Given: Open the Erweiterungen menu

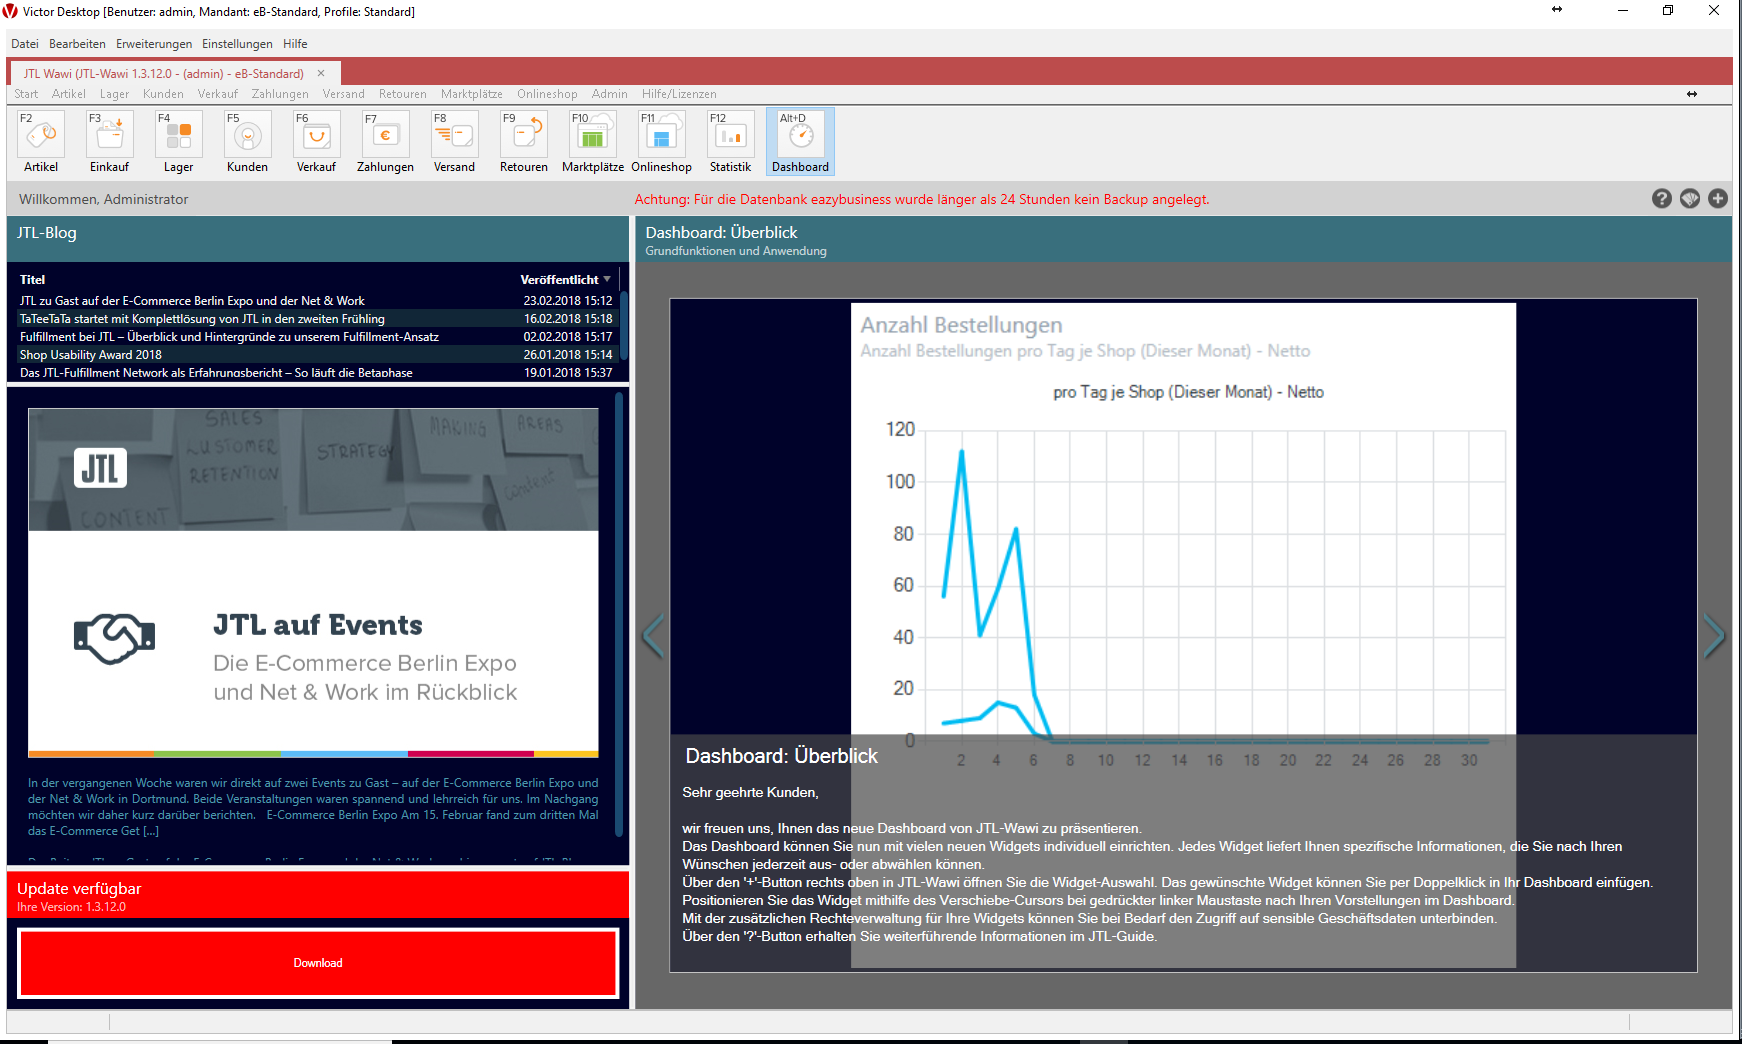Looking at the screenshot, I should pos(153,44).
